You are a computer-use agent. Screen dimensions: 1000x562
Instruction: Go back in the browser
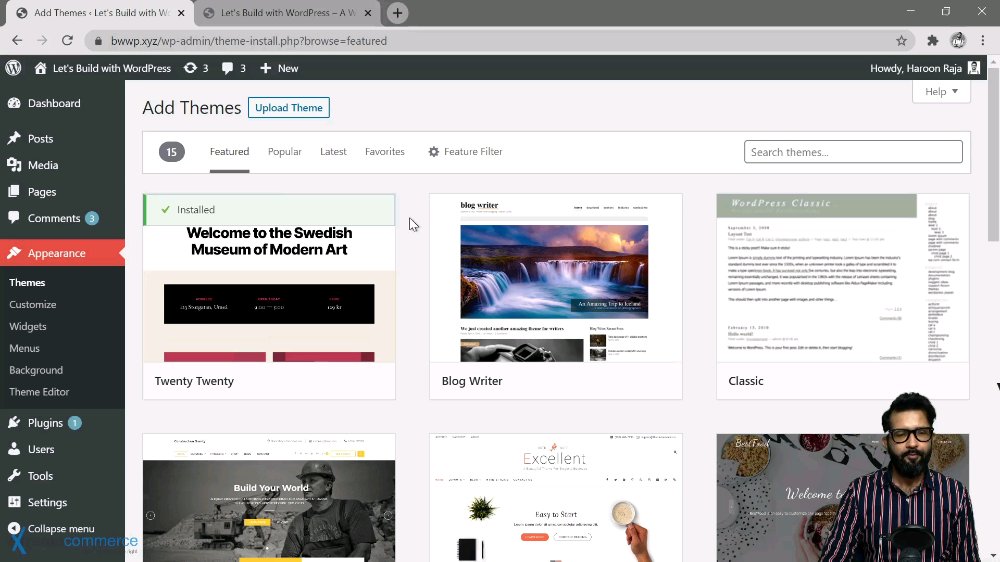[17, 40]
